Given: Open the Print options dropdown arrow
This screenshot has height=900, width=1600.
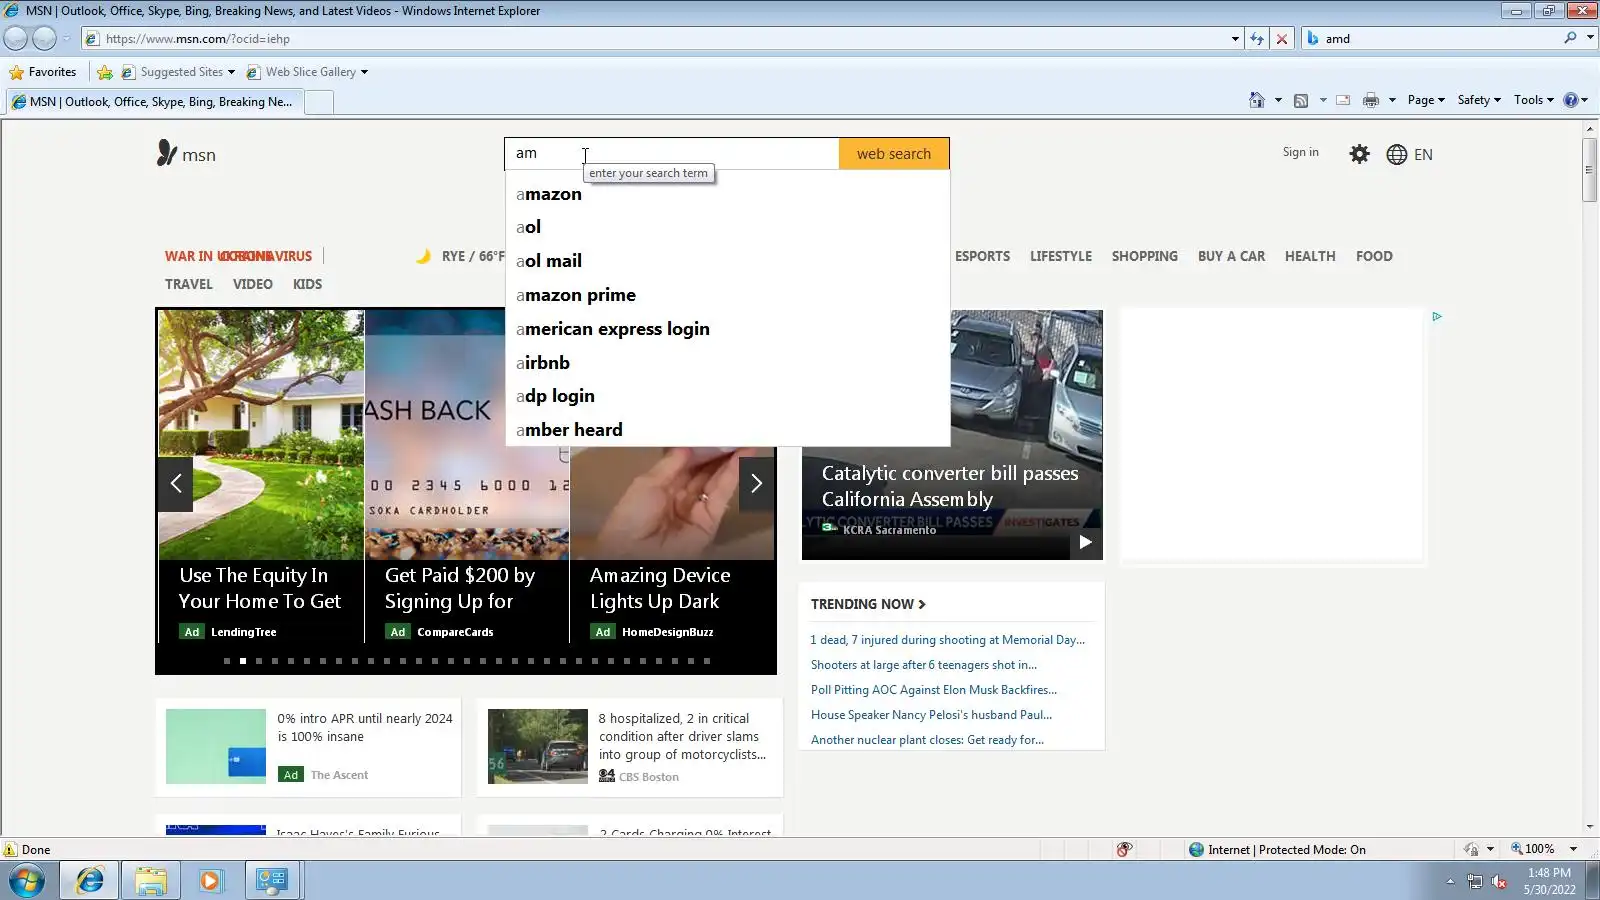Looking at the screenshot, I should click(x=1392, y=100).
